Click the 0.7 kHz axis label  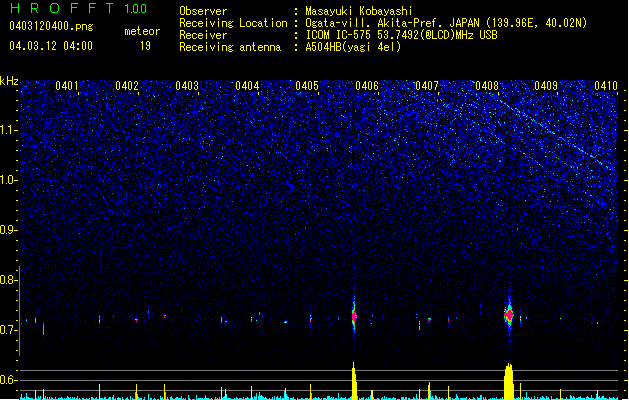9,330
